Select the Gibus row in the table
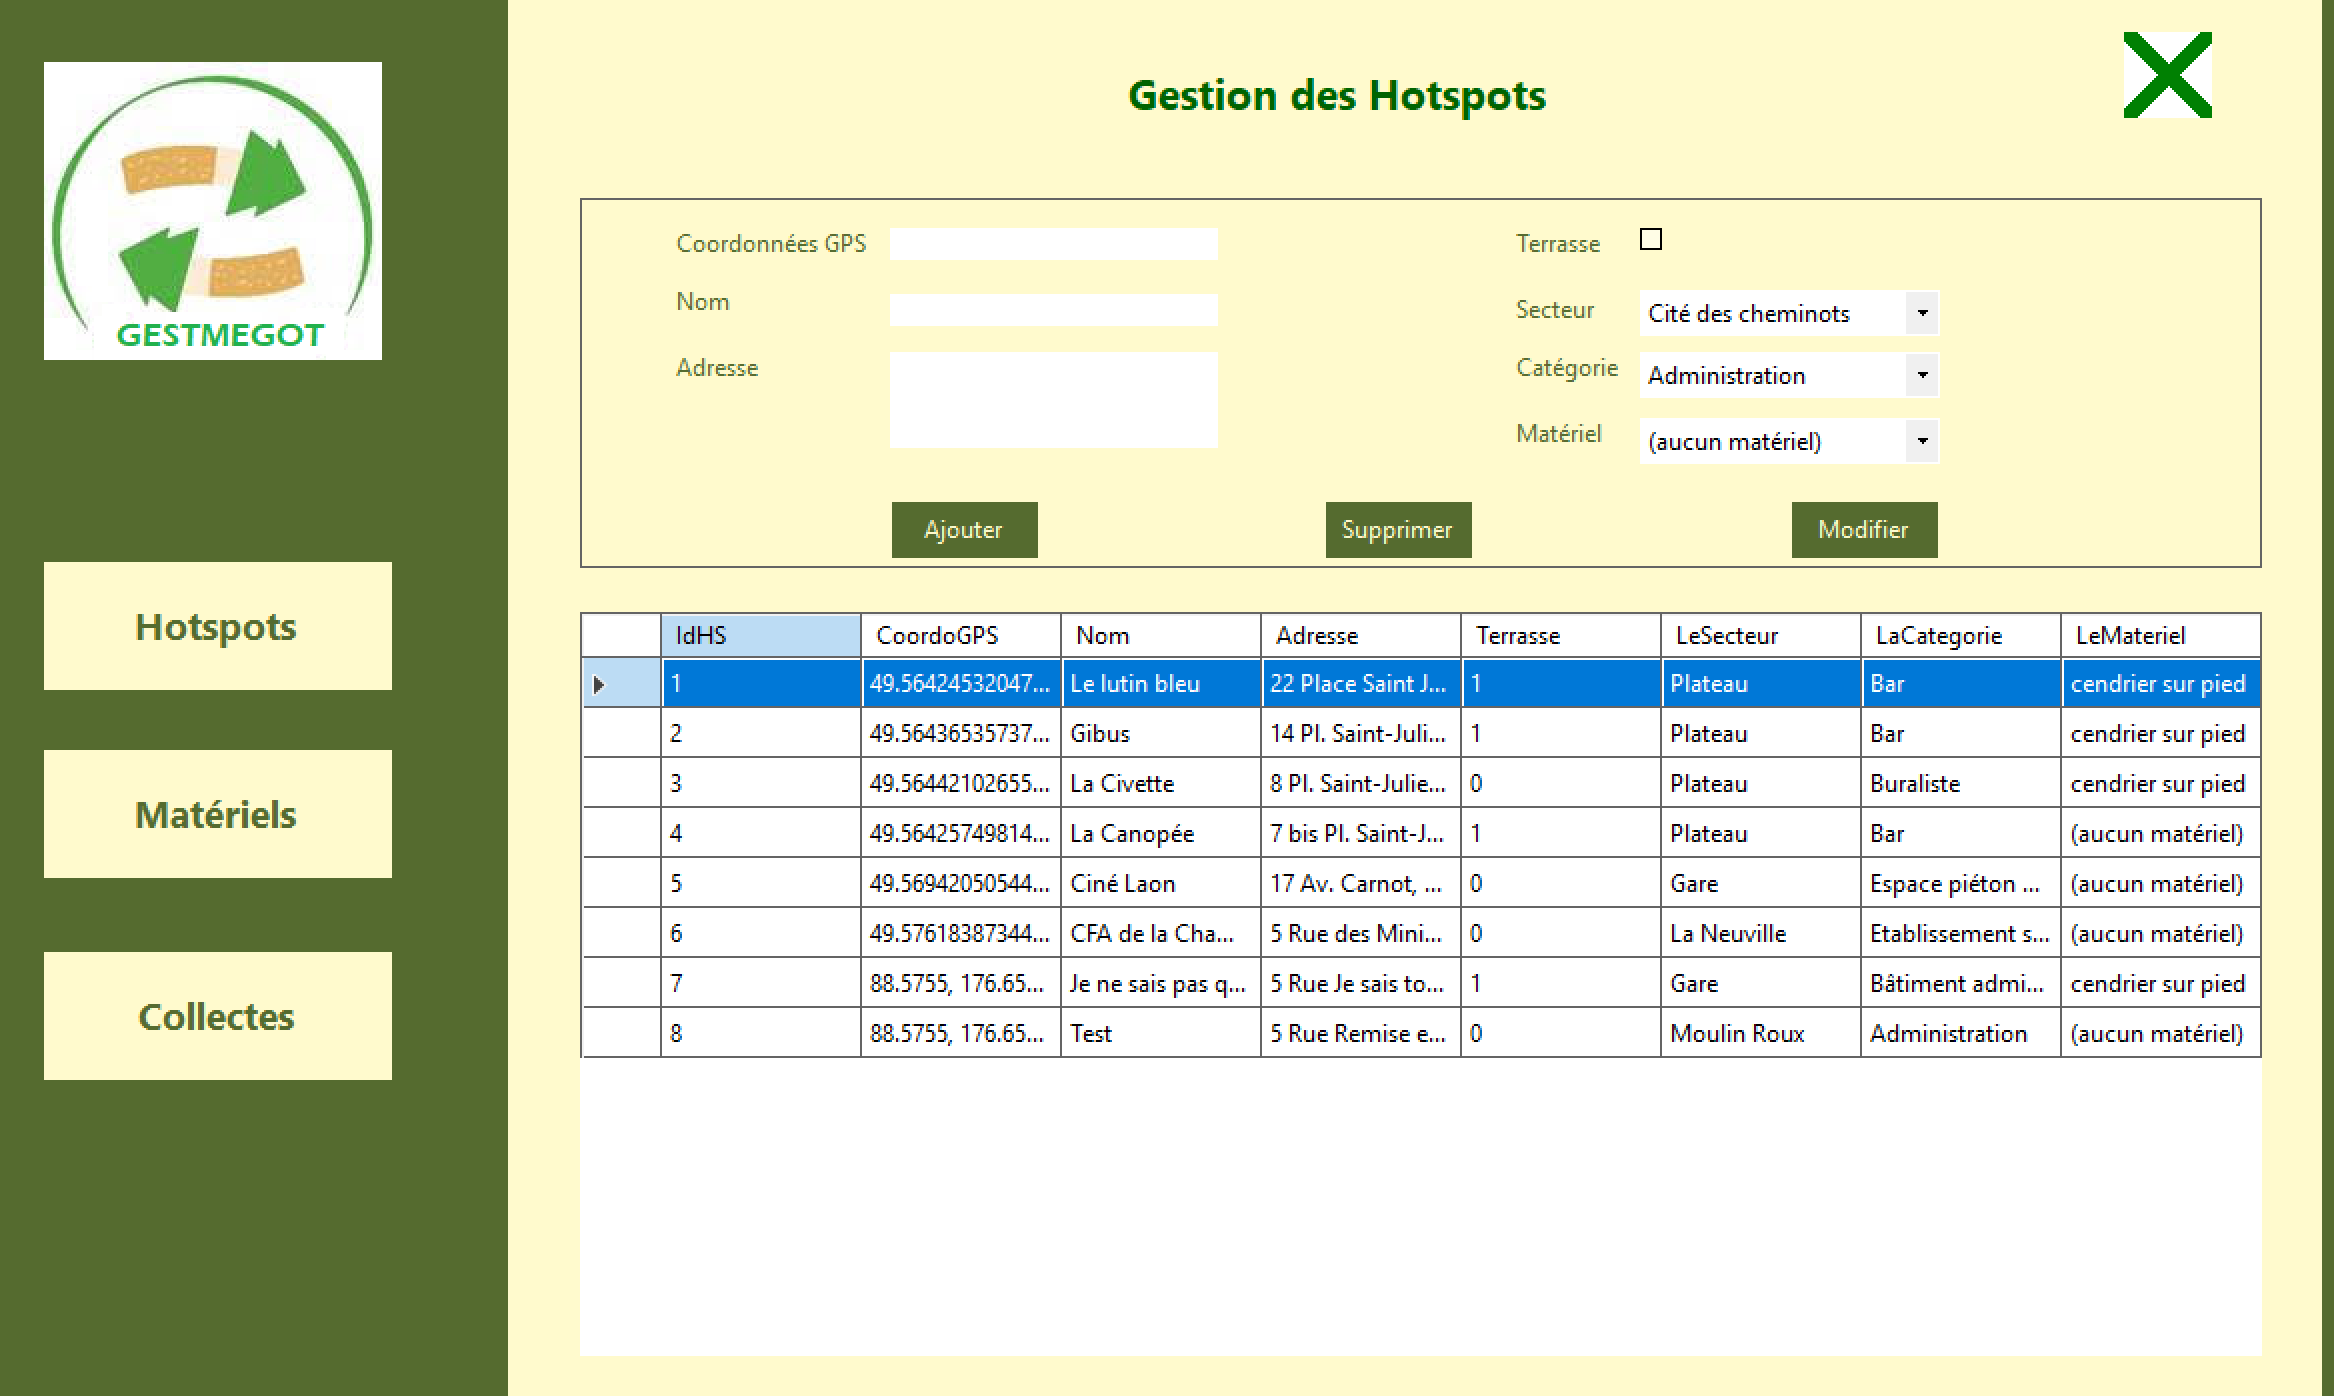 (x=1160, y=733)
